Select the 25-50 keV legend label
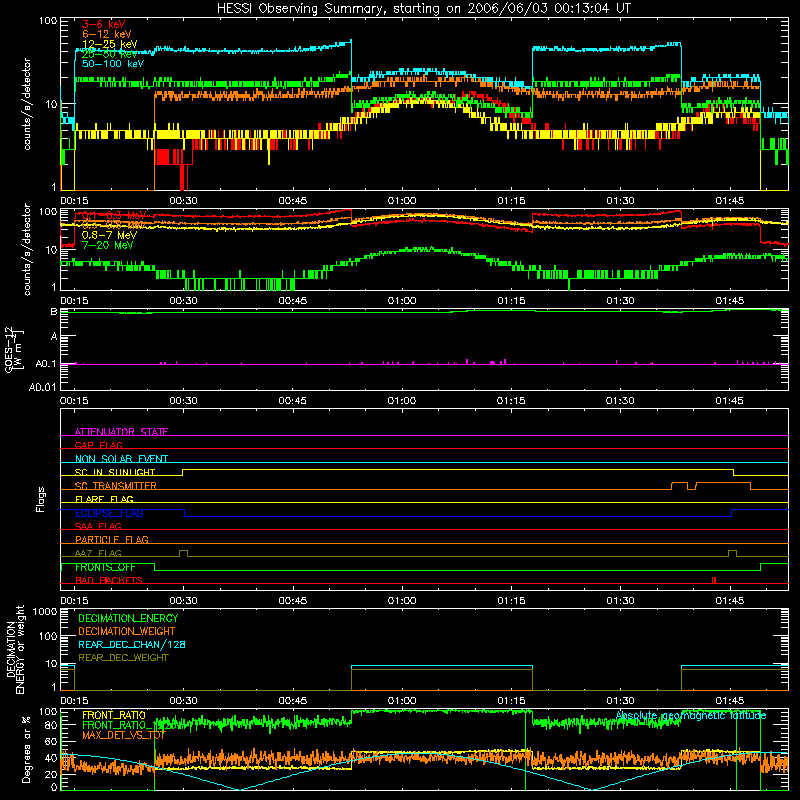This screenshot has height=800, width=800. [110, 54]
